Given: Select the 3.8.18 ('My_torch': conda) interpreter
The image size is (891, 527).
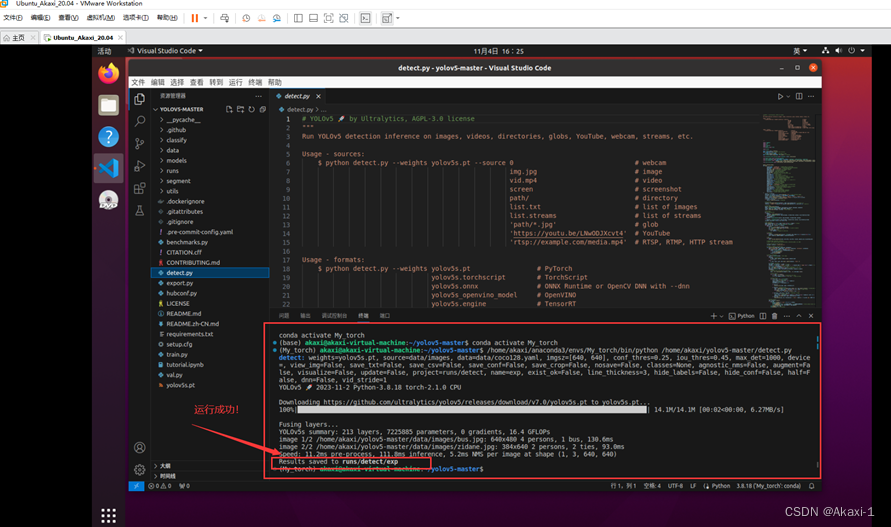Looking at the screenshot, I should 768,486.
